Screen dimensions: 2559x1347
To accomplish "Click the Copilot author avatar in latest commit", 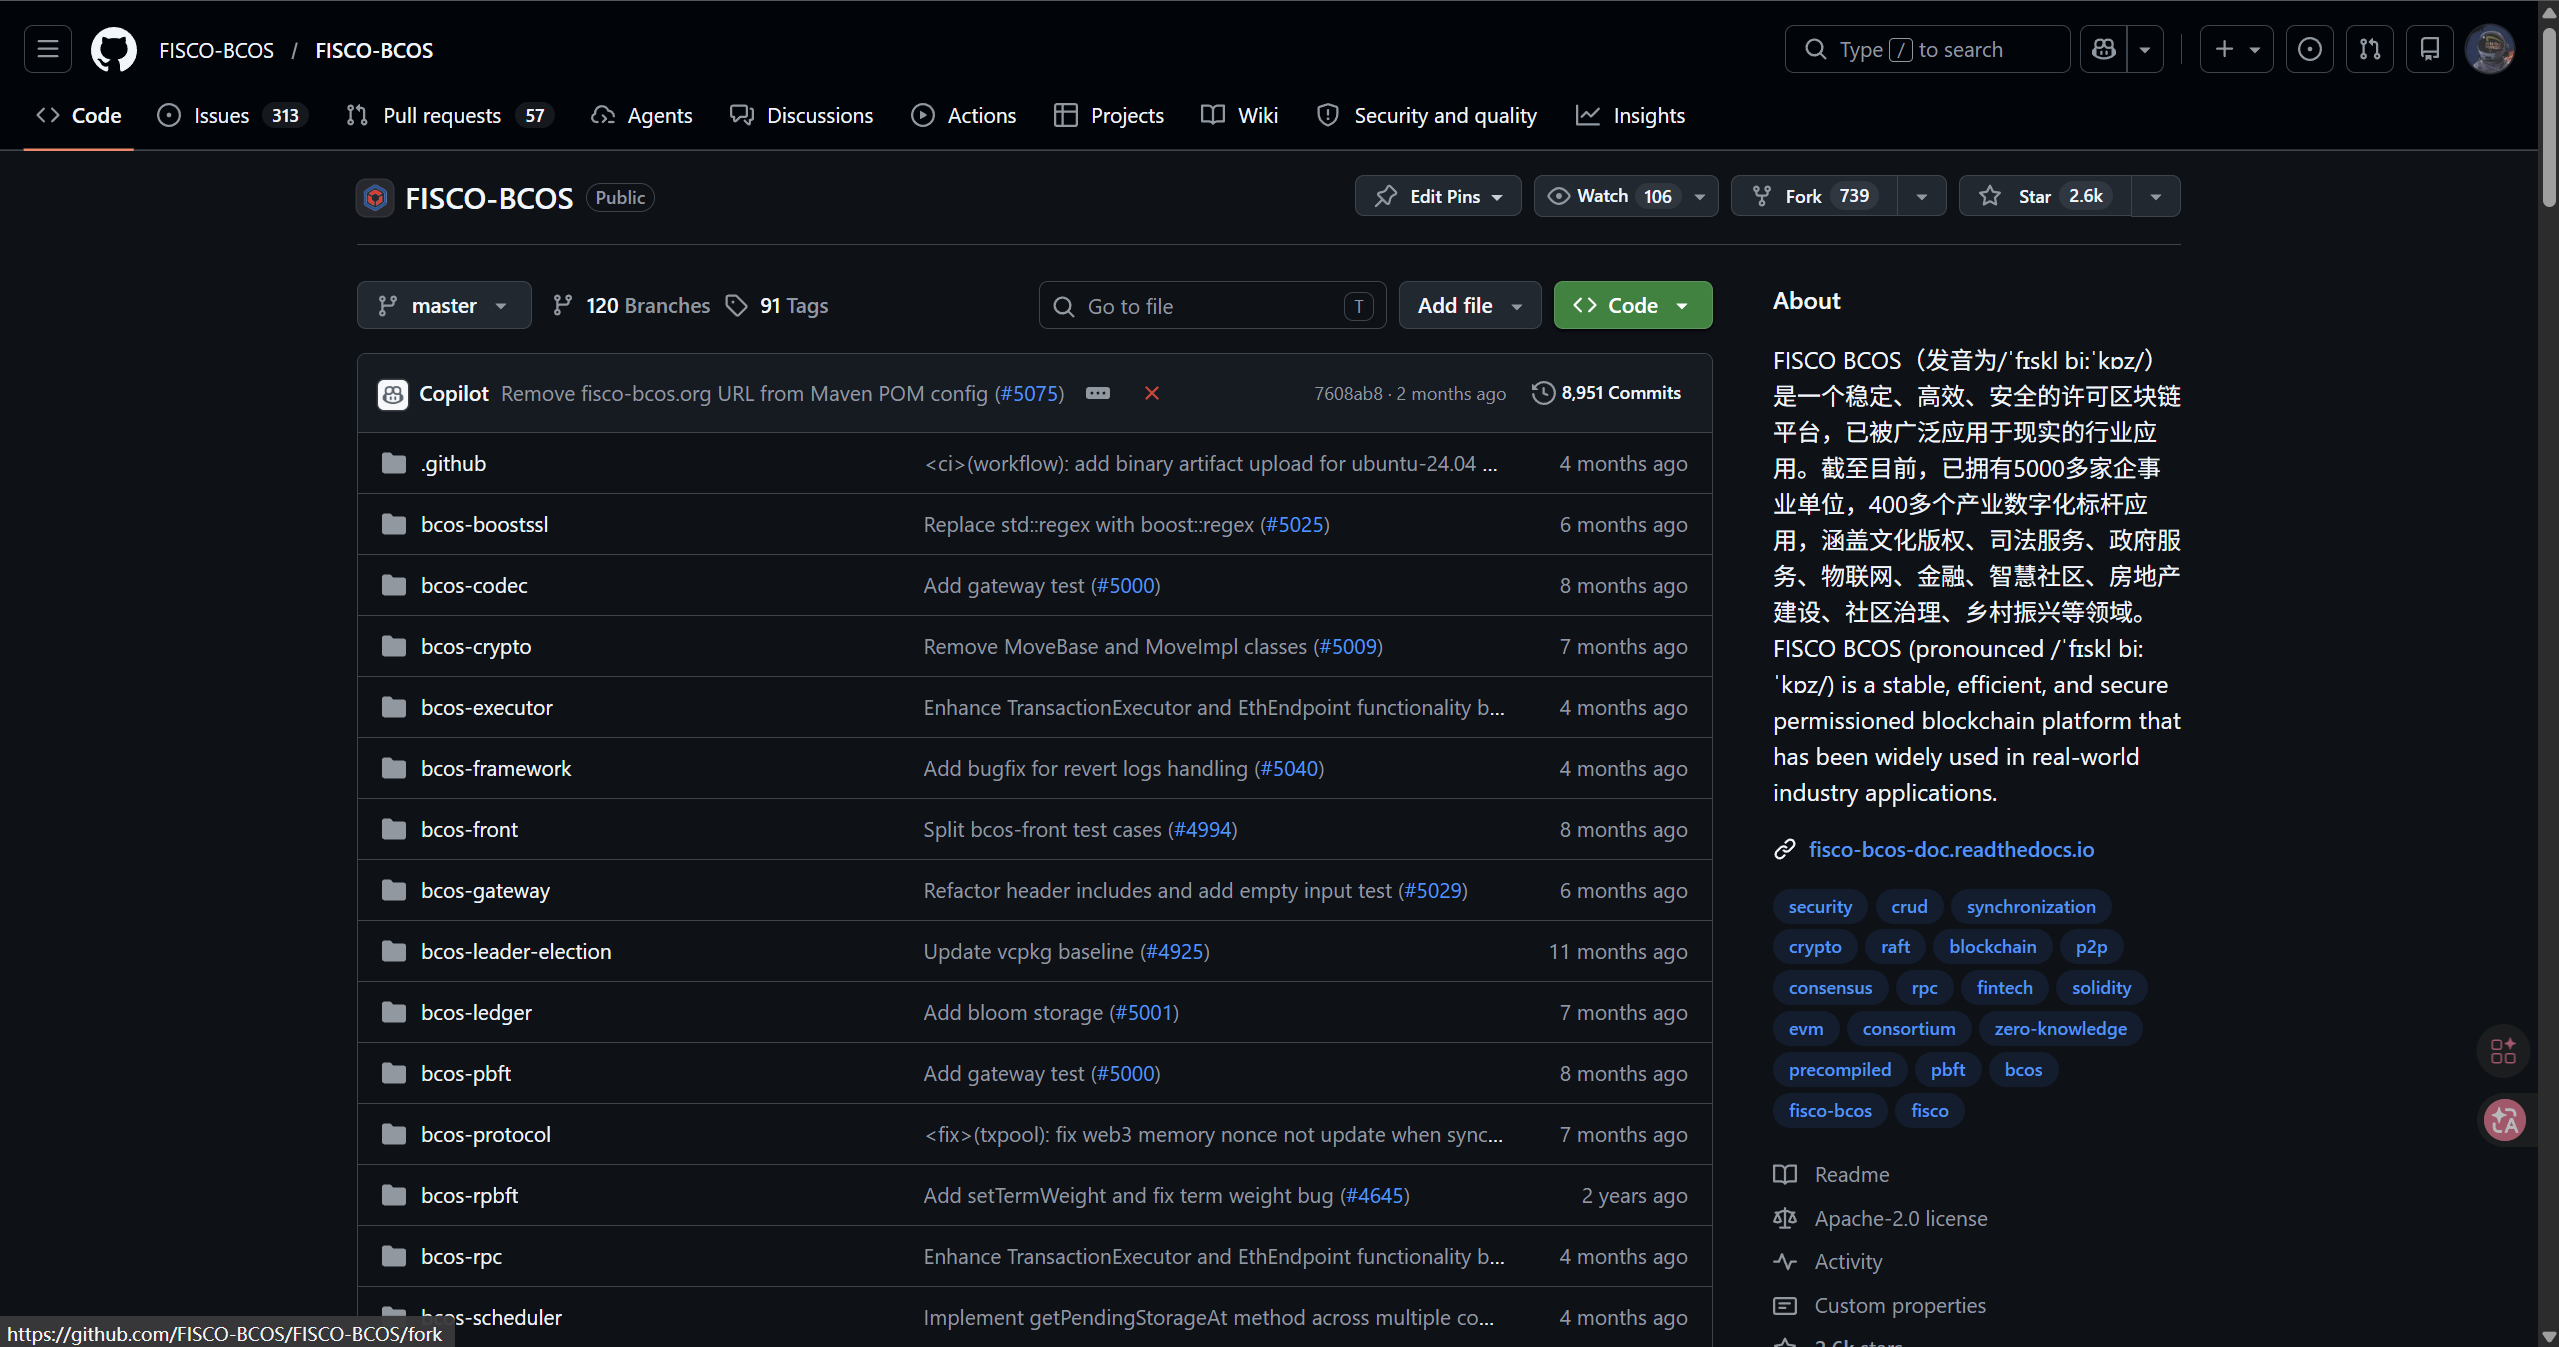I will pyautogui.click(x=393, y=394).
